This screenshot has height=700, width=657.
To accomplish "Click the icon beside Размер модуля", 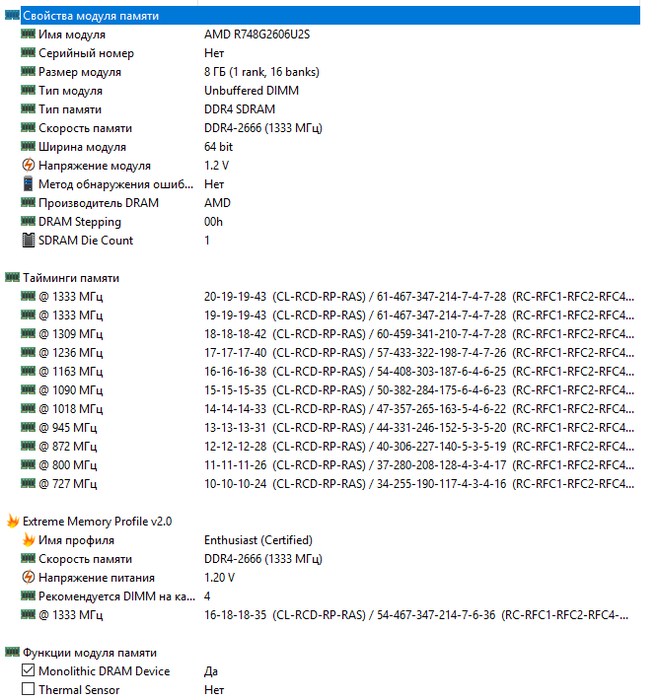I will pos(28,71).
